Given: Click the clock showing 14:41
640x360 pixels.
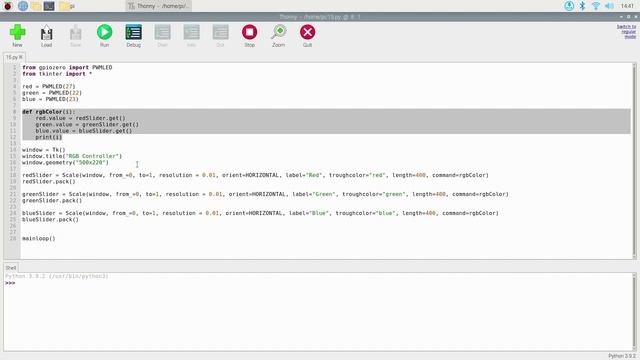Looking at the screenshot, I should click(x=627, y=6).
